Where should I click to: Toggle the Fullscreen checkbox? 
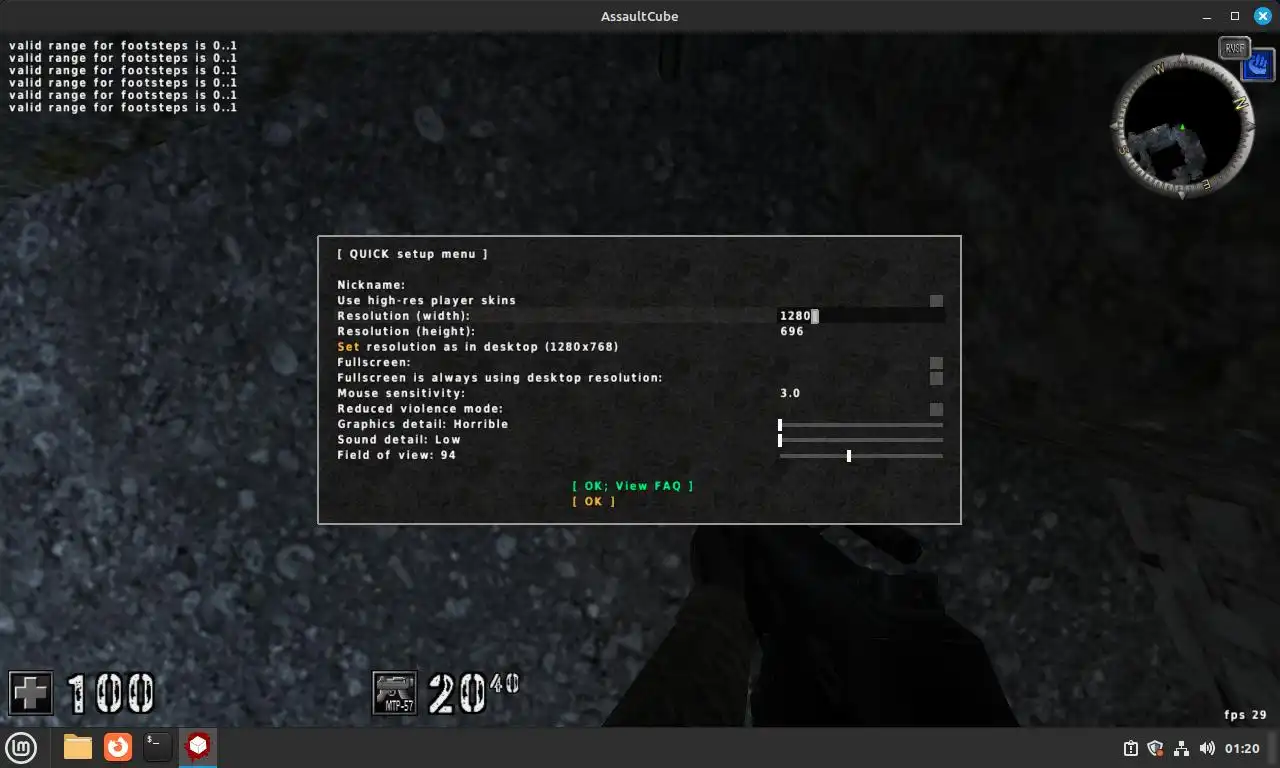(936, 363)
